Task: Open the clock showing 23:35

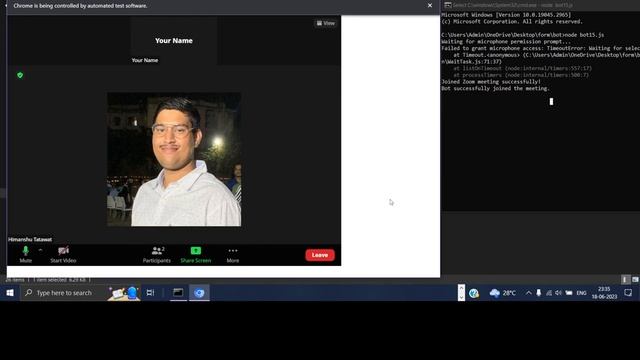Action: (604, 293)
